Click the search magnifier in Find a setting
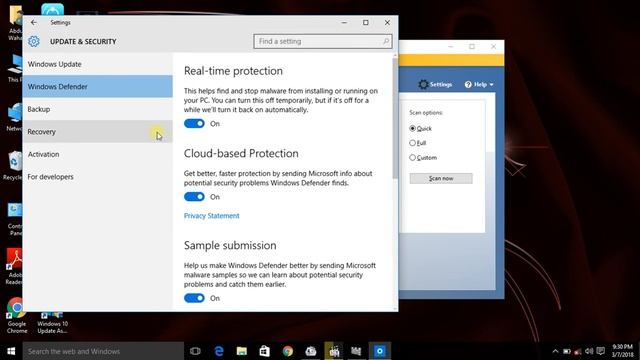Image resolution: width=640 pixels, height=360 pixels. 386,41
